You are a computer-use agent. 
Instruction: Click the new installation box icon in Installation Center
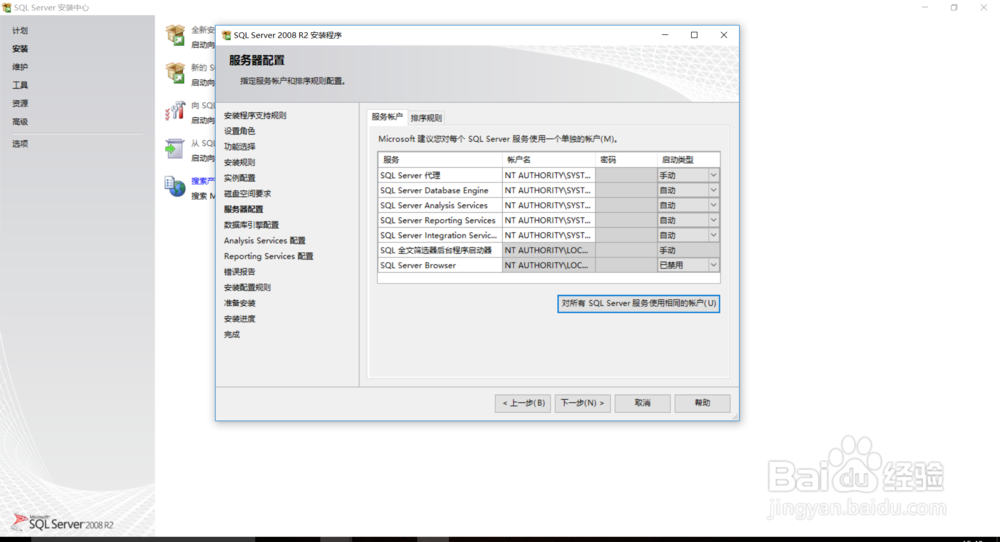coord(175,35)
